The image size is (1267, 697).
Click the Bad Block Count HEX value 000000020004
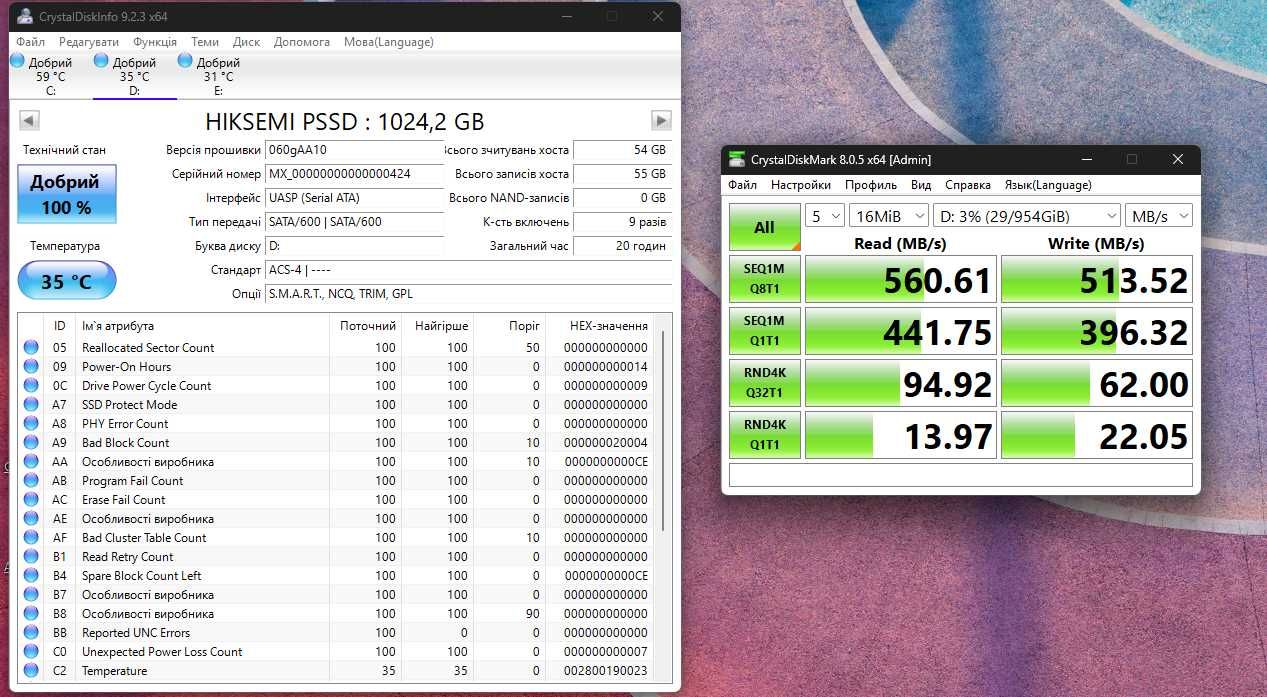pos(606,443)
